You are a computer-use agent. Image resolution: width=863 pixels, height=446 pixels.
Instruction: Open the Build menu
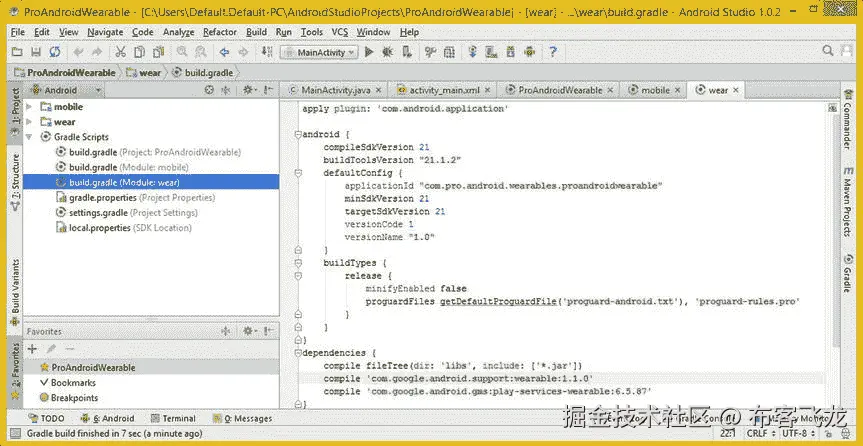pos(256,32)
